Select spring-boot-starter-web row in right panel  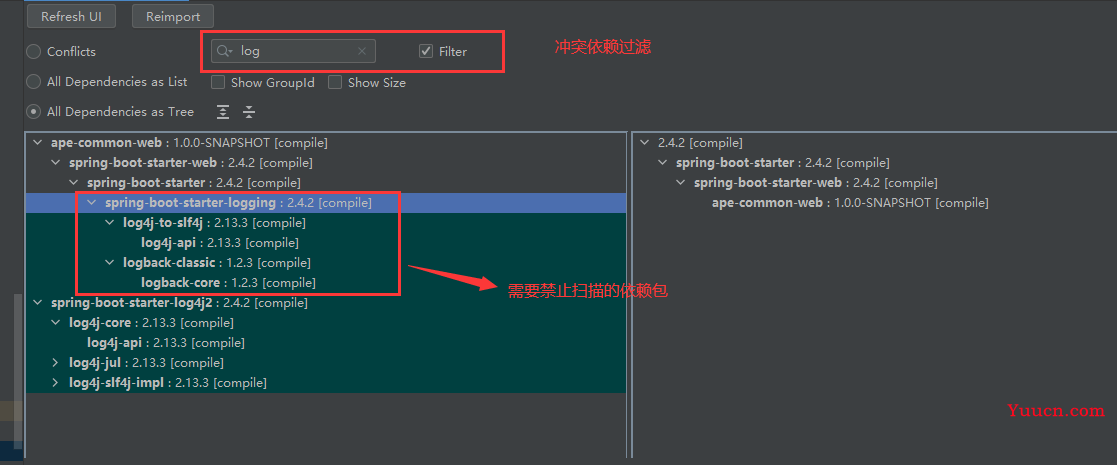875,183
